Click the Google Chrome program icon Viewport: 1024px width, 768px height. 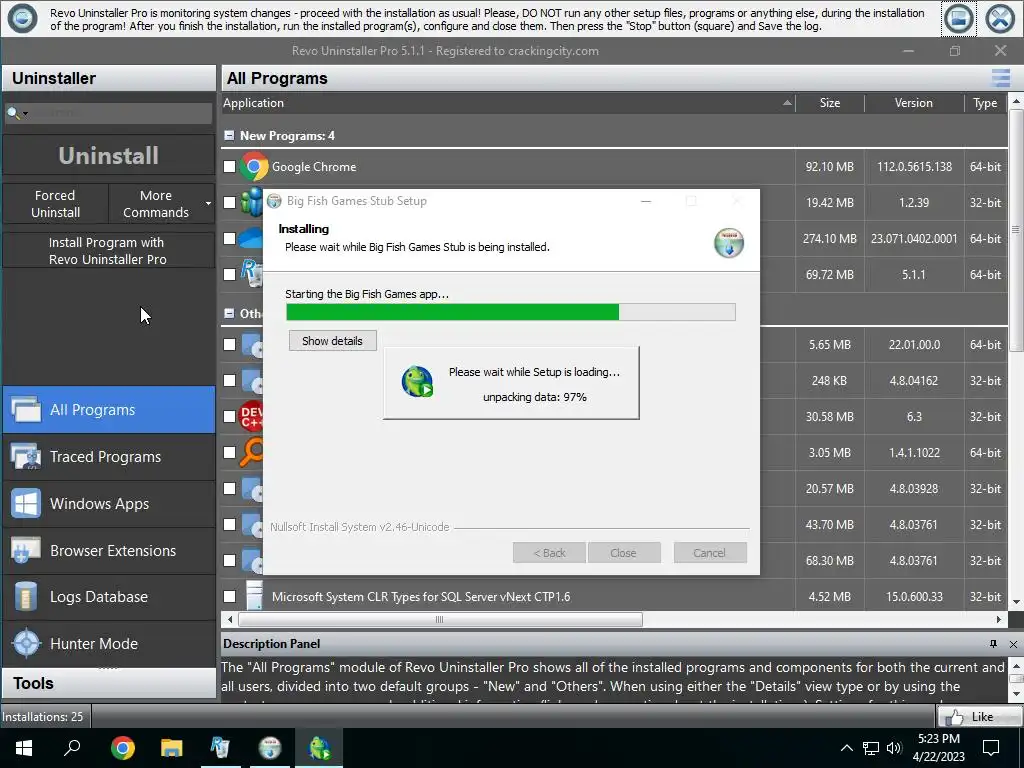[x=253, y=167]
